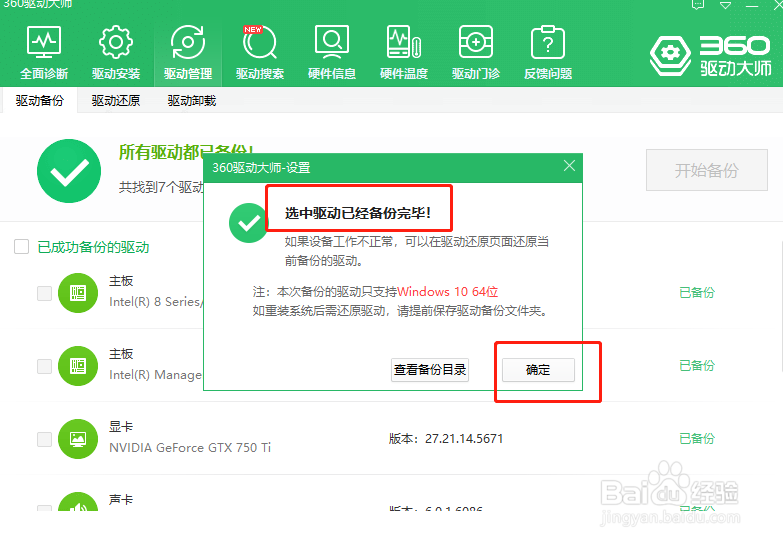
Task: Click the 360驱动大师 logo
Action: pos(711,55)
